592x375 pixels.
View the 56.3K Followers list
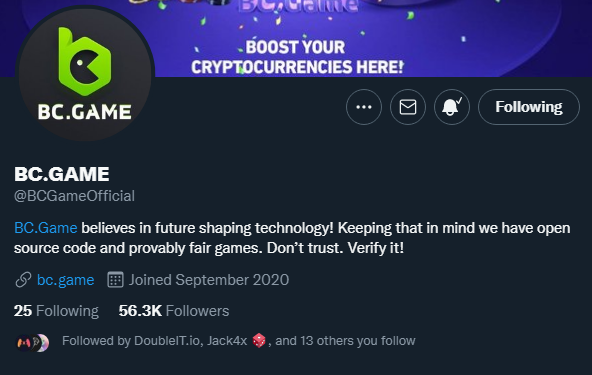coord(174,311)
